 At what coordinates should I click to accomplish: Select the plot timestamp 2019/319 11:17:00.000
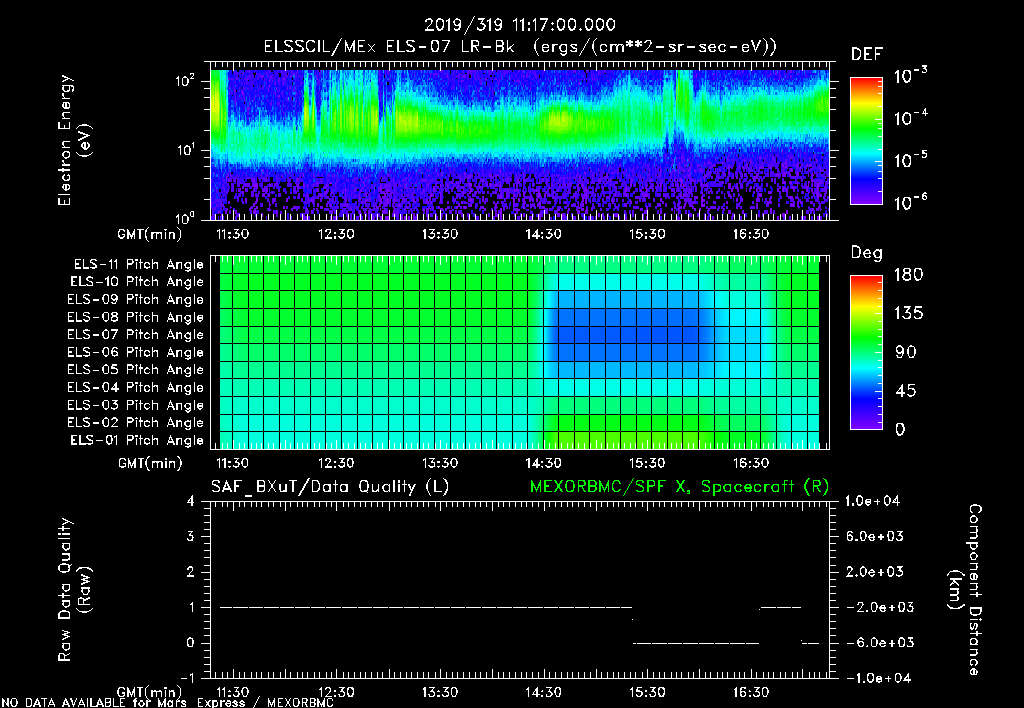point(520,25)
